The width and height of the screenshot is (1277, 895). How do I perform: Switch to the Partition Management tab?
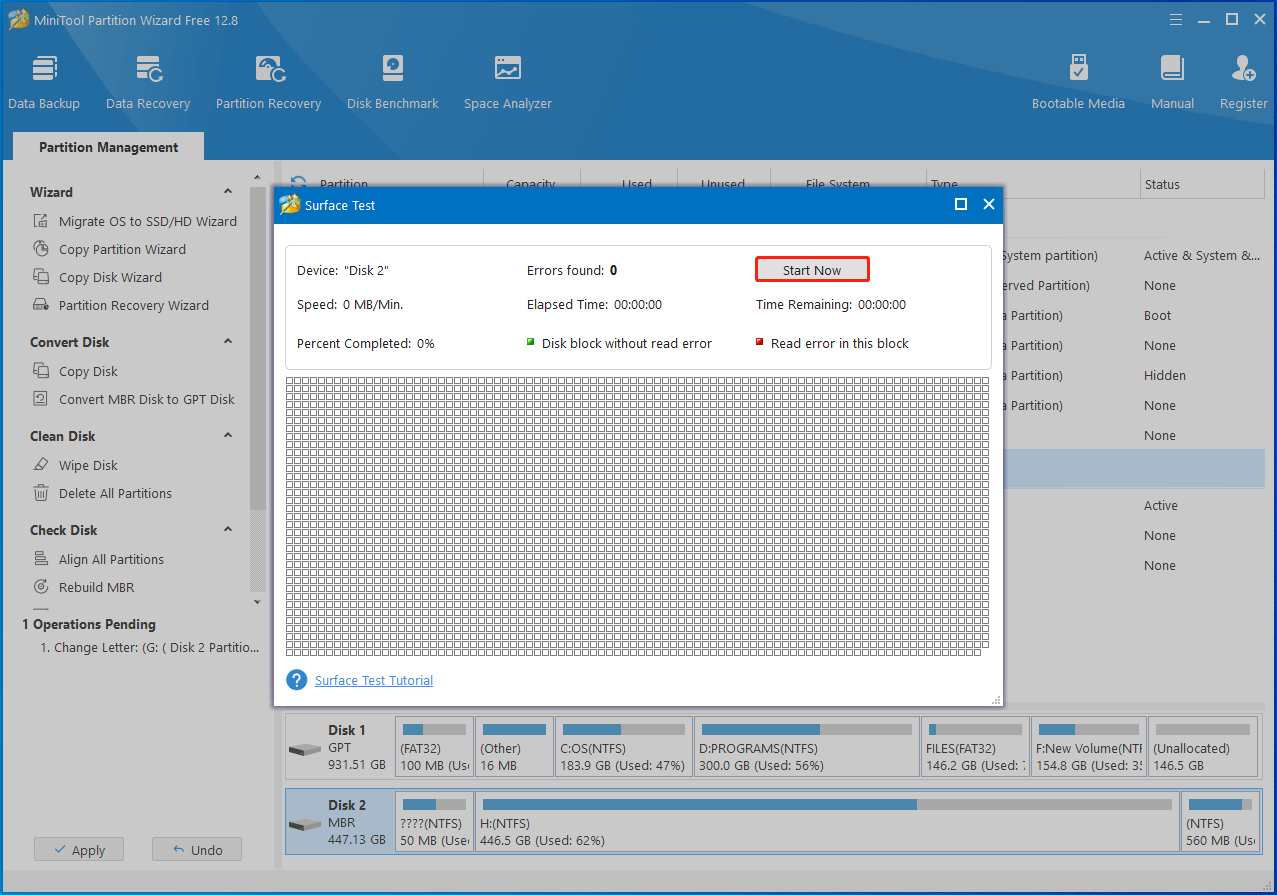coord(108,147)
